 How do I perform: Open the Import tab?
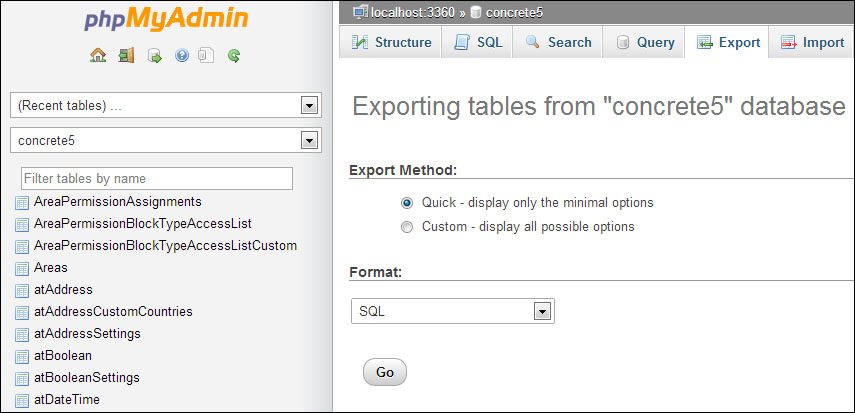point(812,42)
